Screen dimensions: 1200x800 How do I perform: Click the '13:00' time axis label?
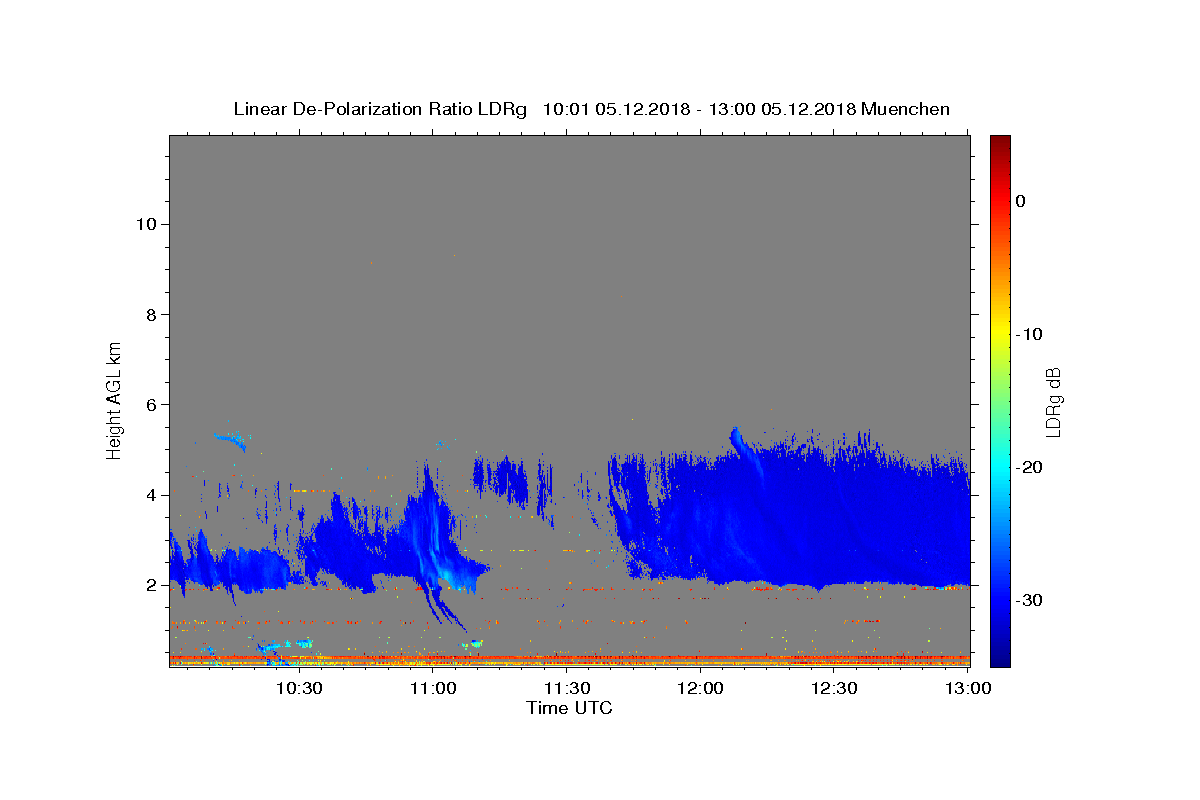(968, 689)
